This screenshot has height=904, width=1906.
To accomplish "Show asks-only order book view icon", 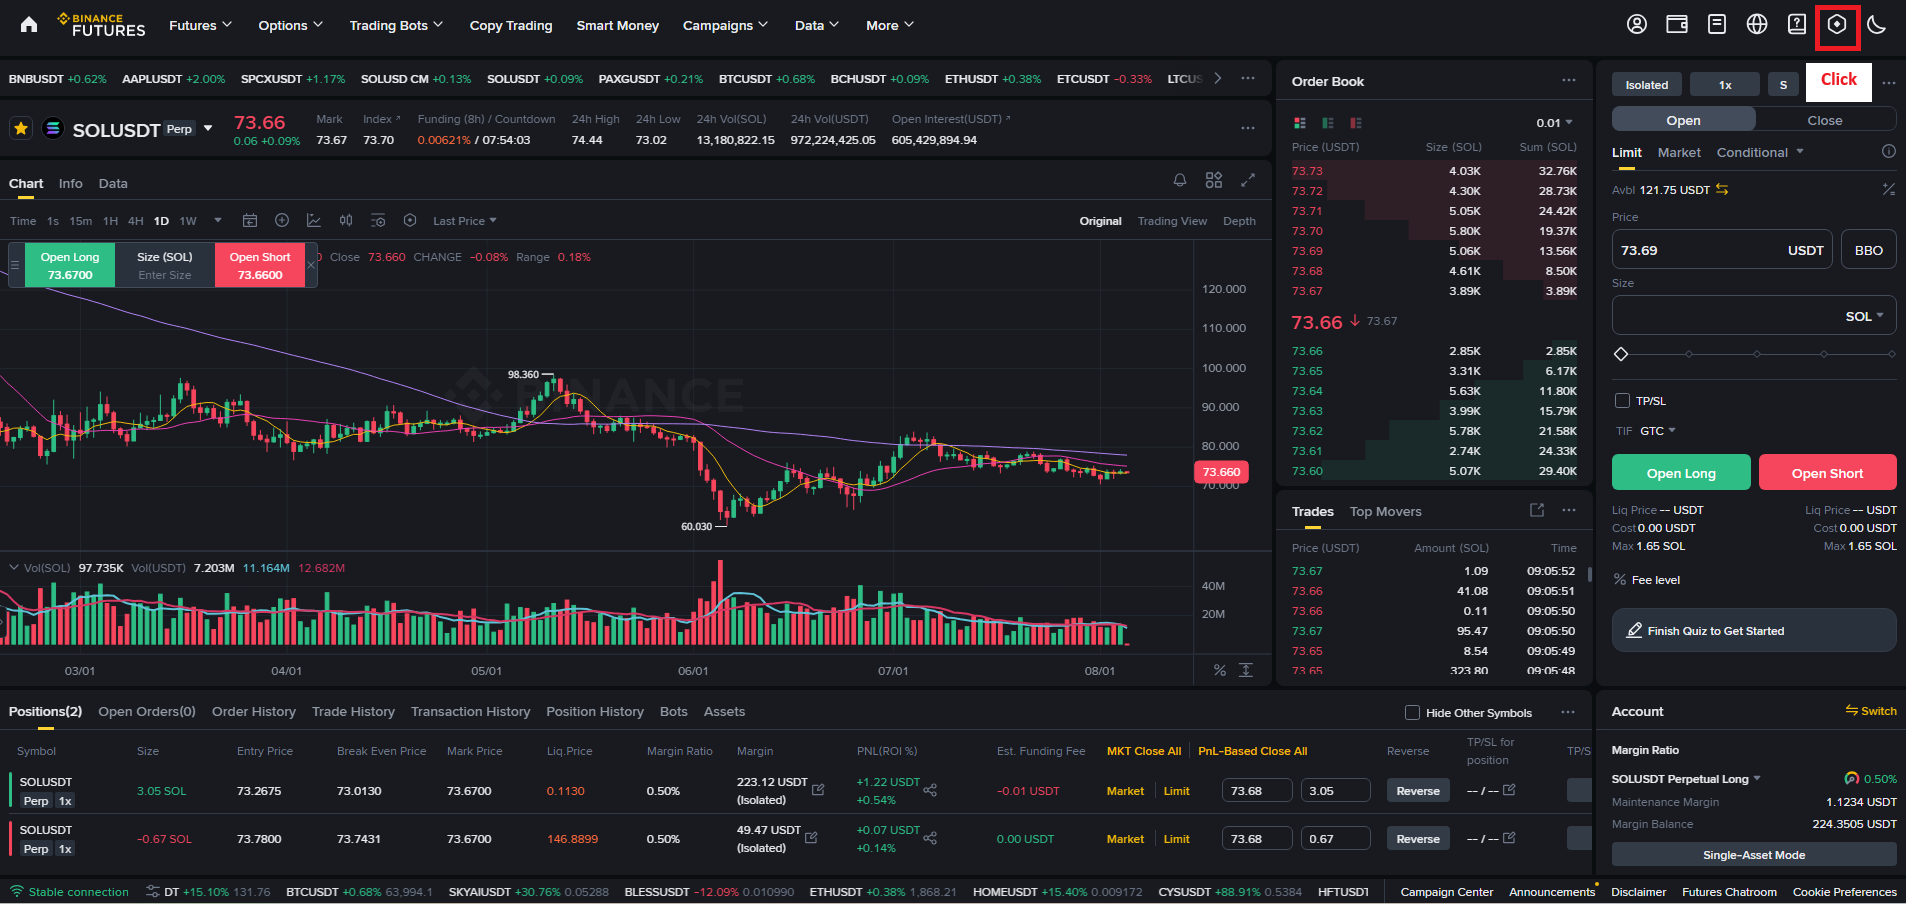I will point(1356,123).
